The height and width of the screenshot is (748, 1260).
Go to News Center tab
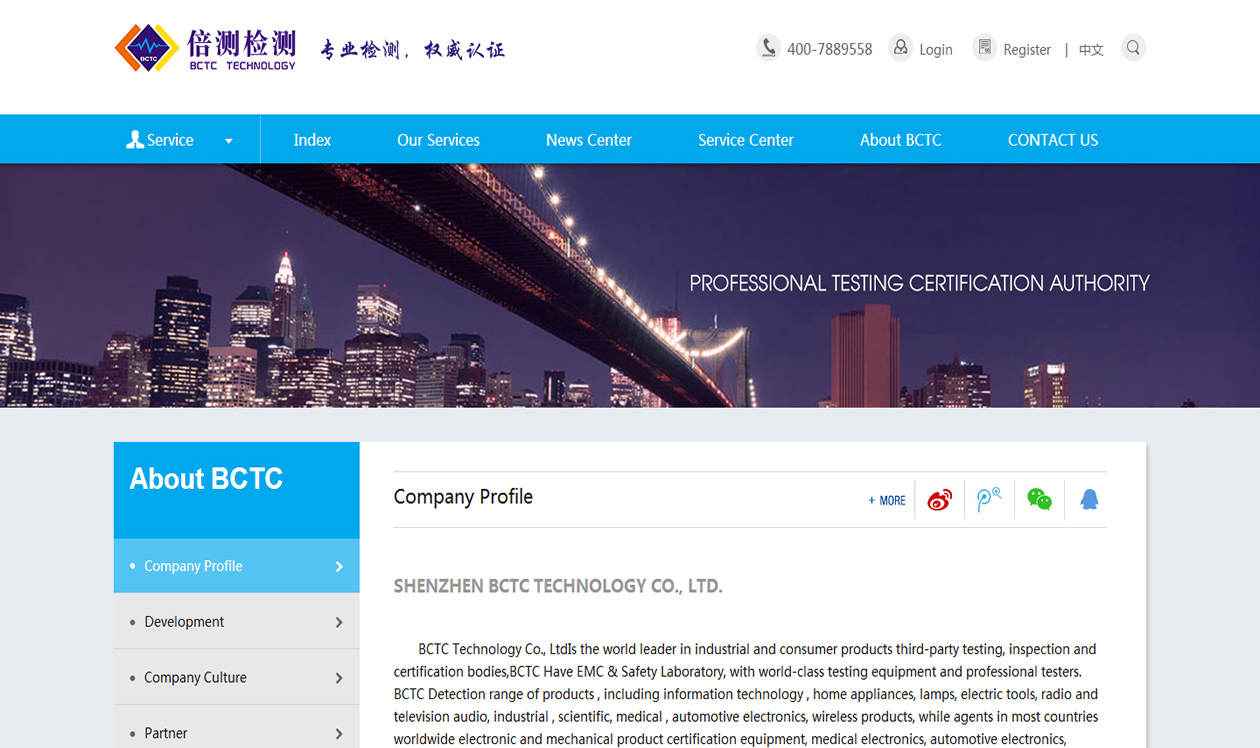(x=589, y=140)
